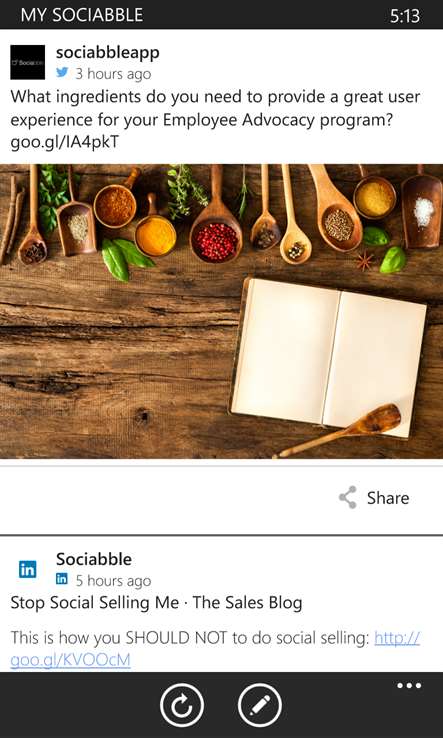Image resolution: width=443 pixels, height=738 pixels.
Task: Tap the 5:13 clock in status bar
Action: point(405,16)
